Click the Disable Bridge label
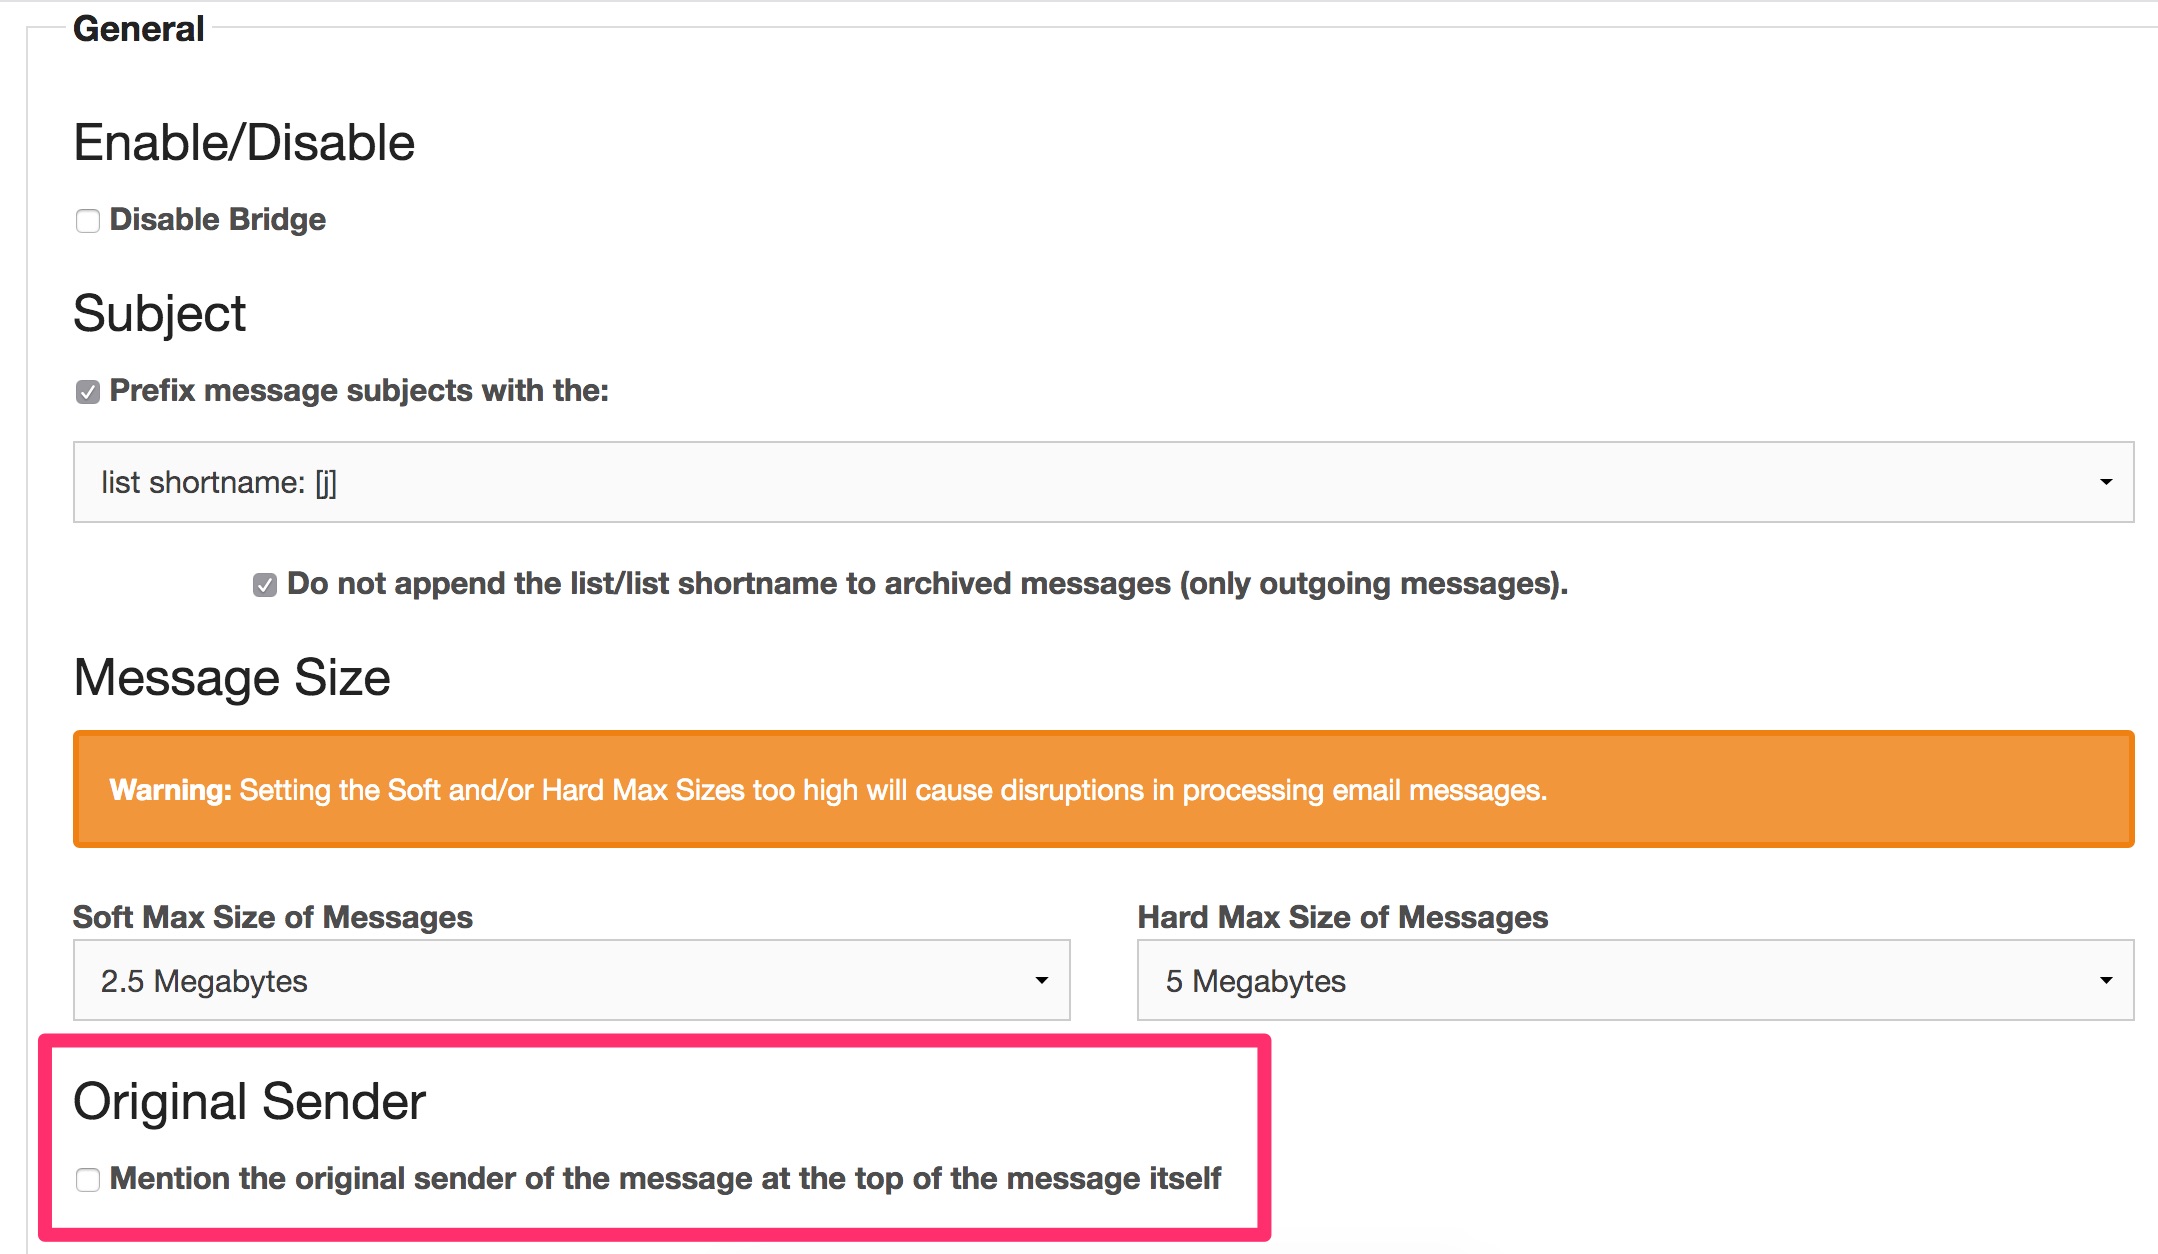Image resolution: width=2158 pixels, height=1254 pixels. [217, 219]
